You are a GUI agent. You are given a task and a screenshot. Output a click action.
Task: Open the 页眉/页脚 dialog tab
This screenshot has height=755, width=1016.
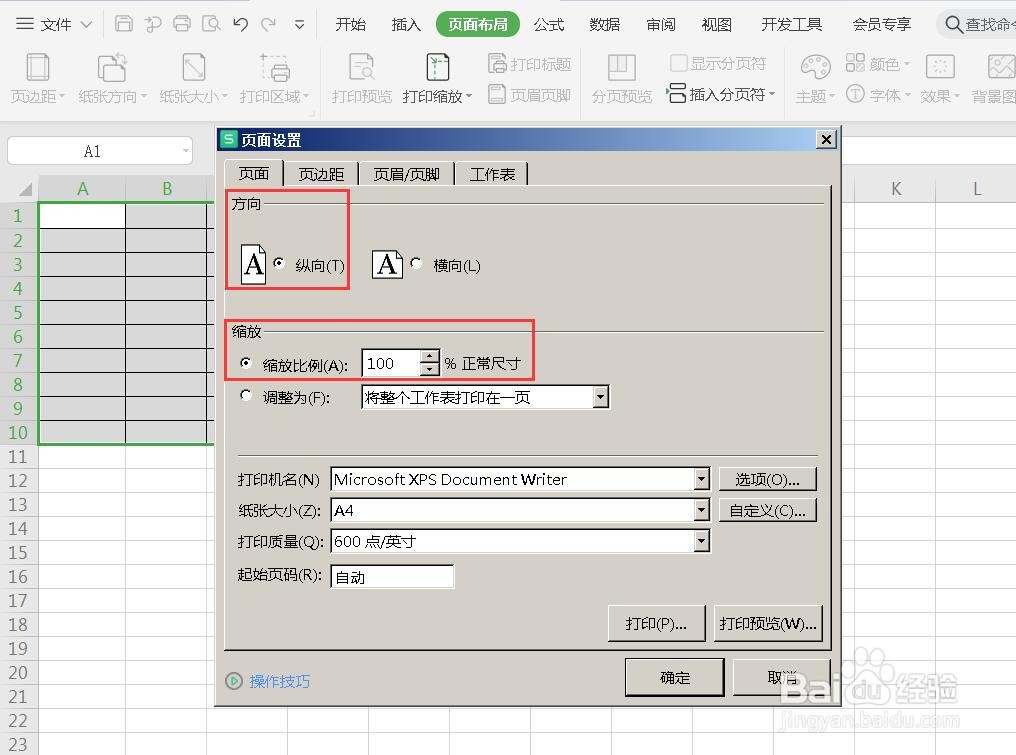pyautogui.click(x=406, y=174)
